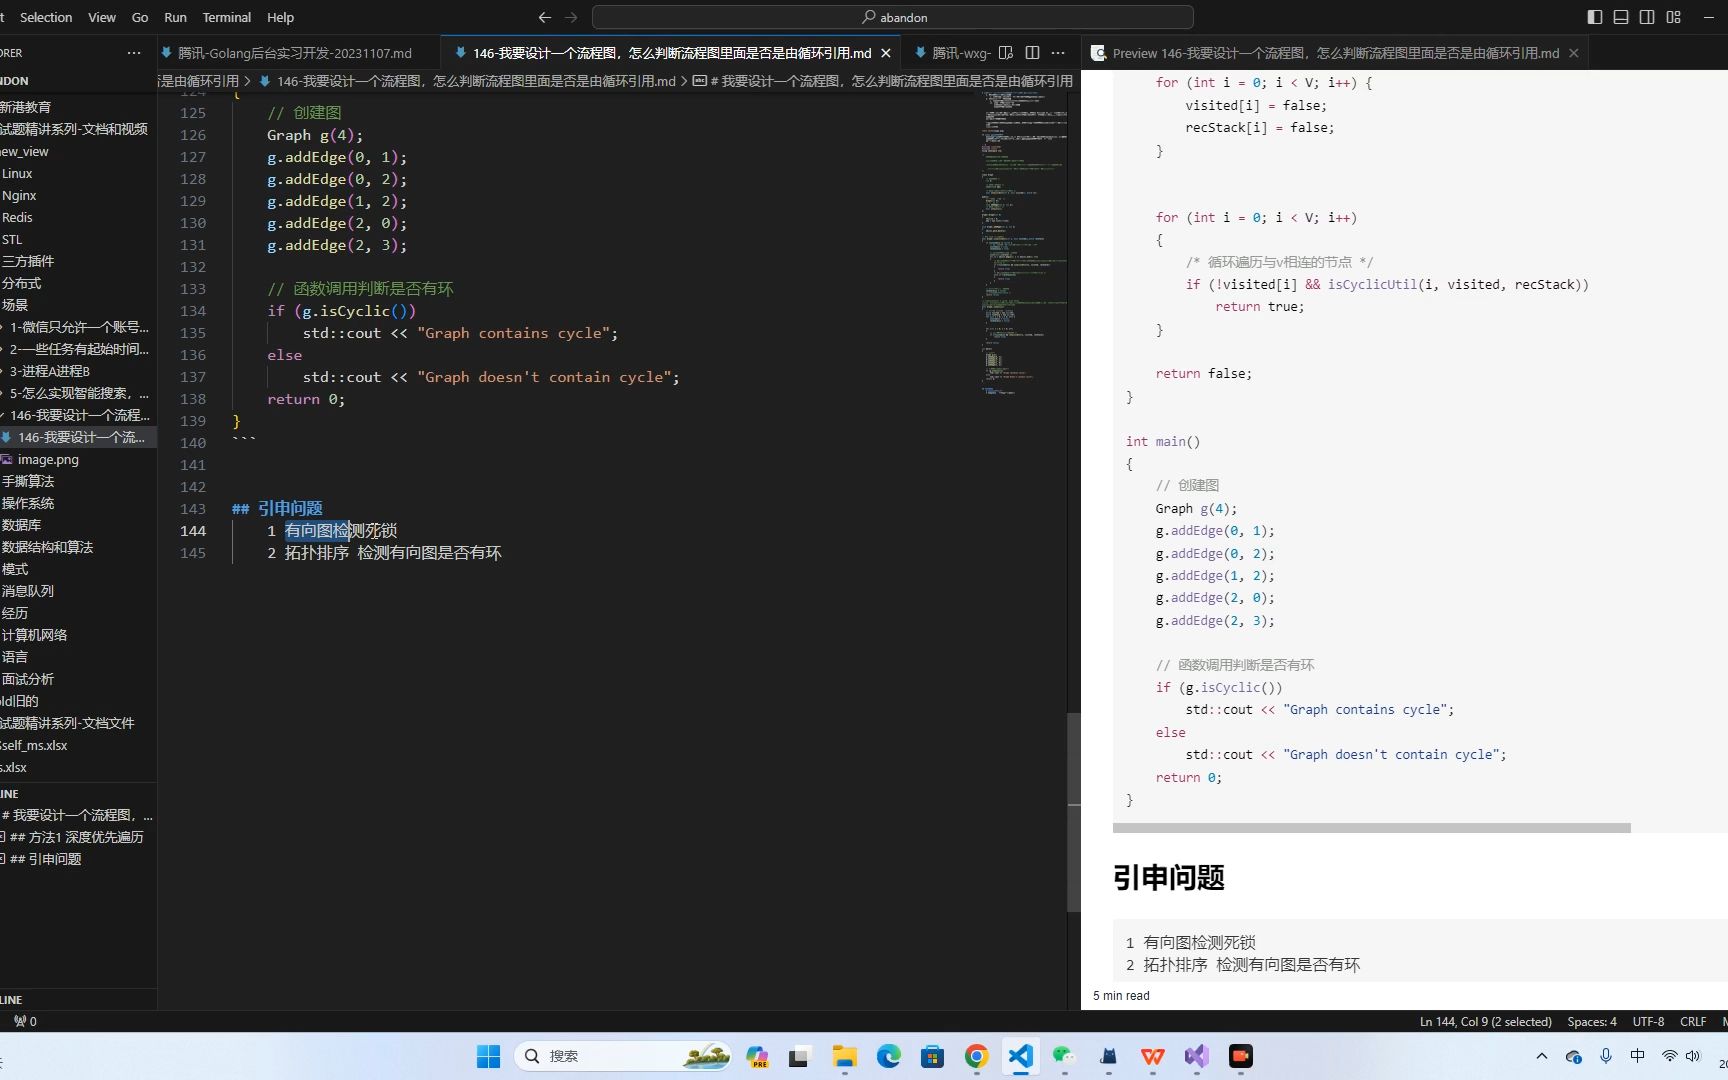The width and height of the screenshot is (1728, 1080).
Task: Expand the 1-微信只允许一个账号 folder
Action: (78, 327)
